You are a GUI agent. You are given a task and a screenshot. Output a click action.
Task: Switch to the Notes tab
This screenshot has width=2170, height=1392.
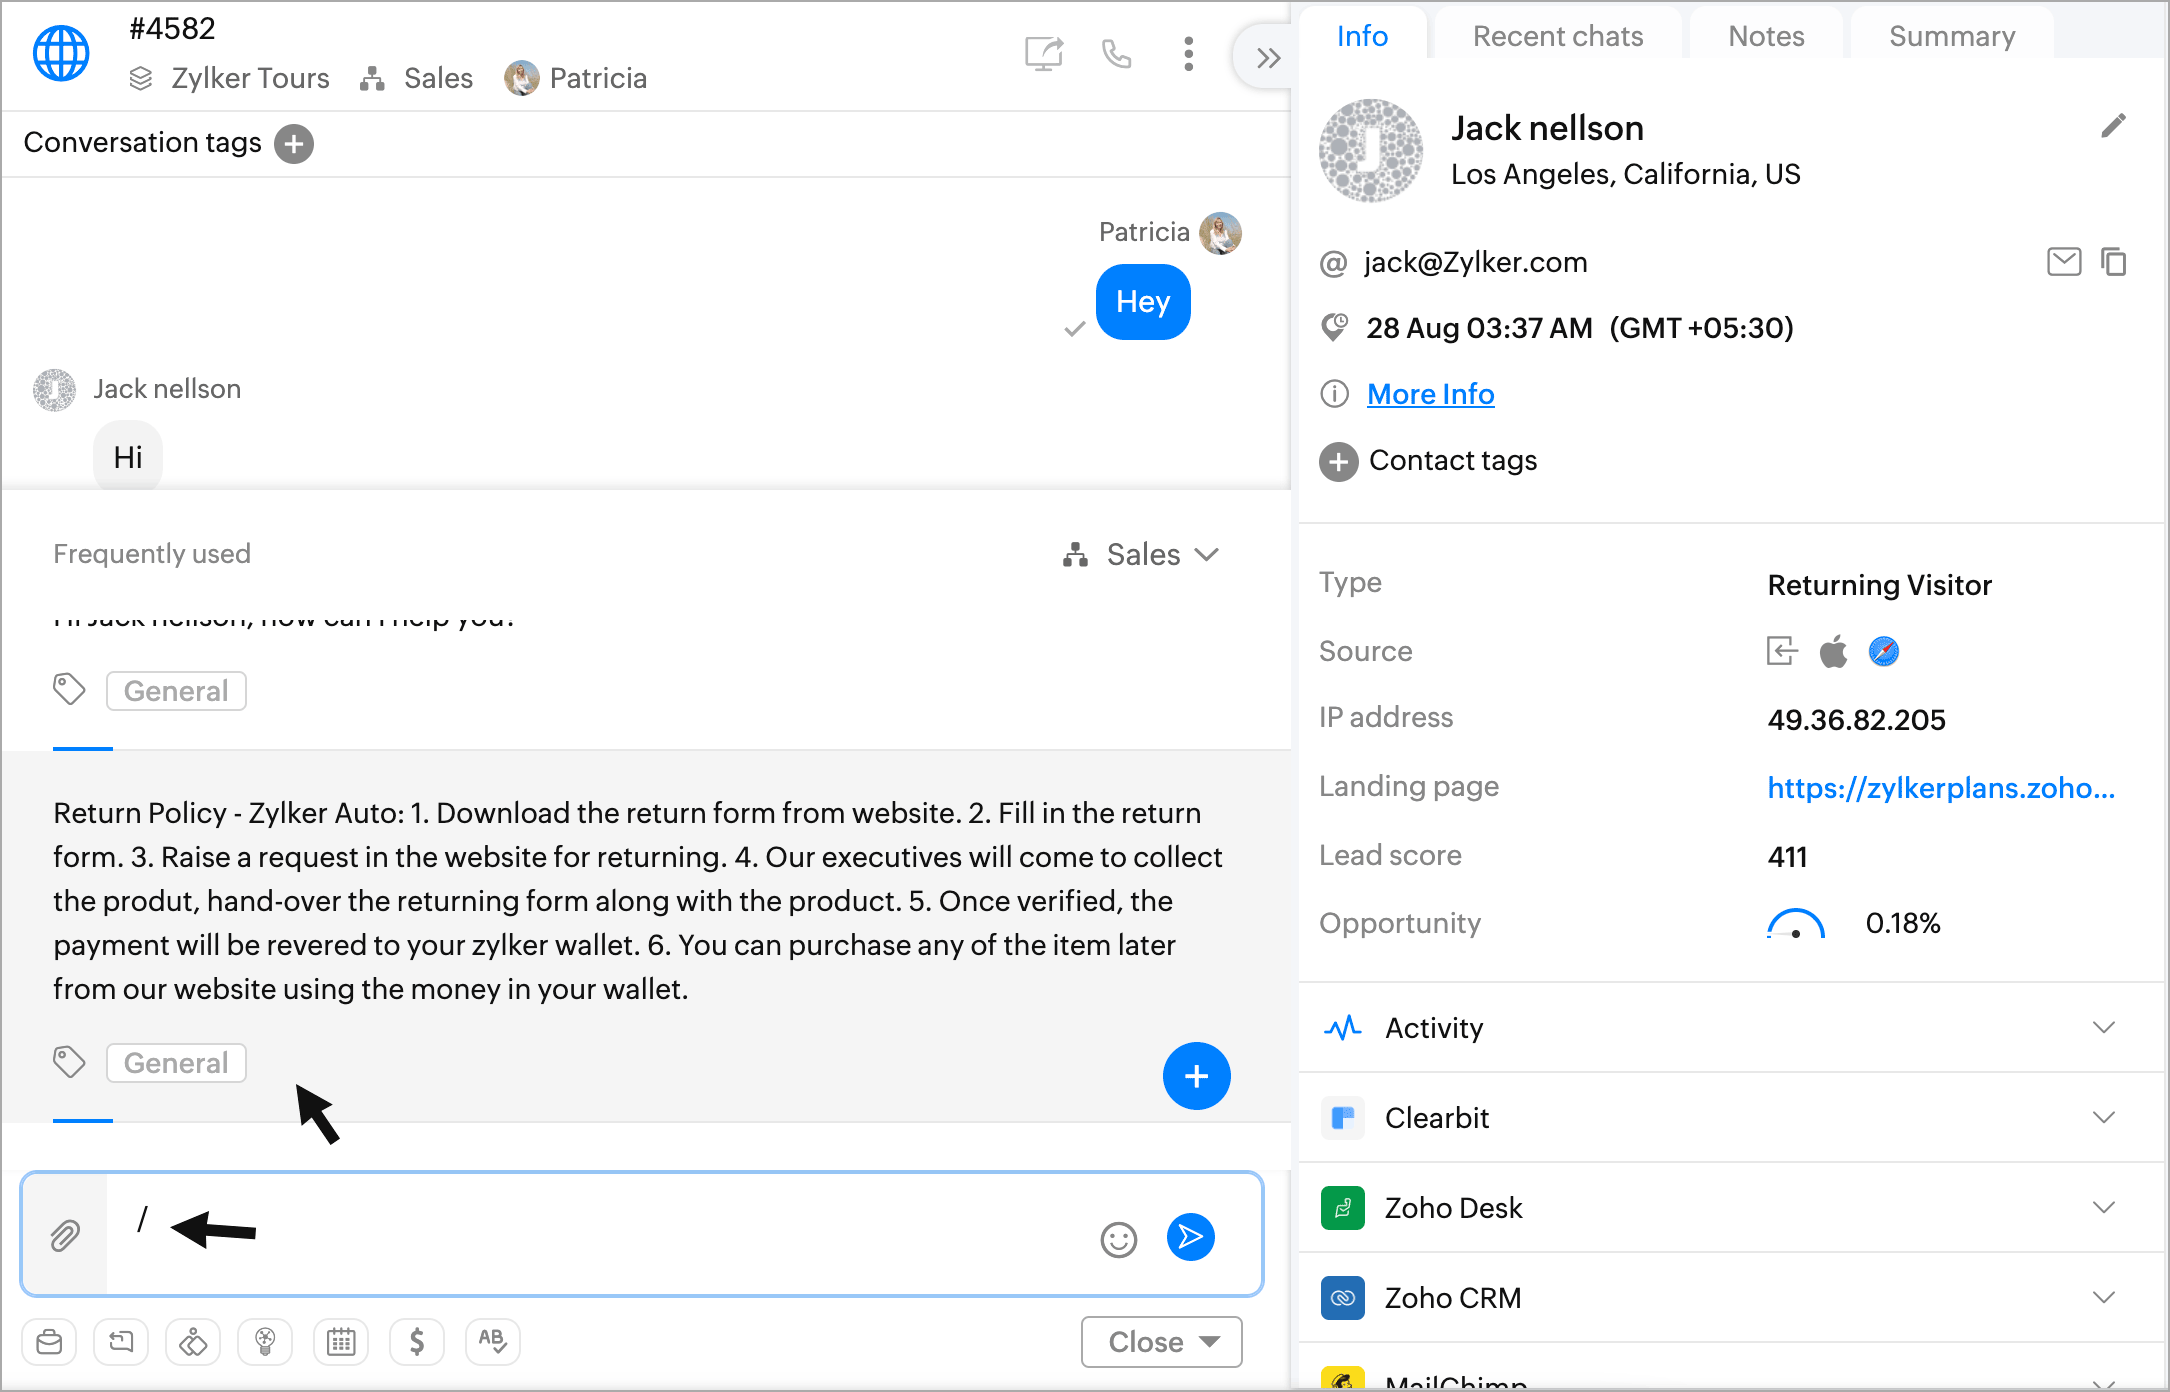(x=1765, y=36)
